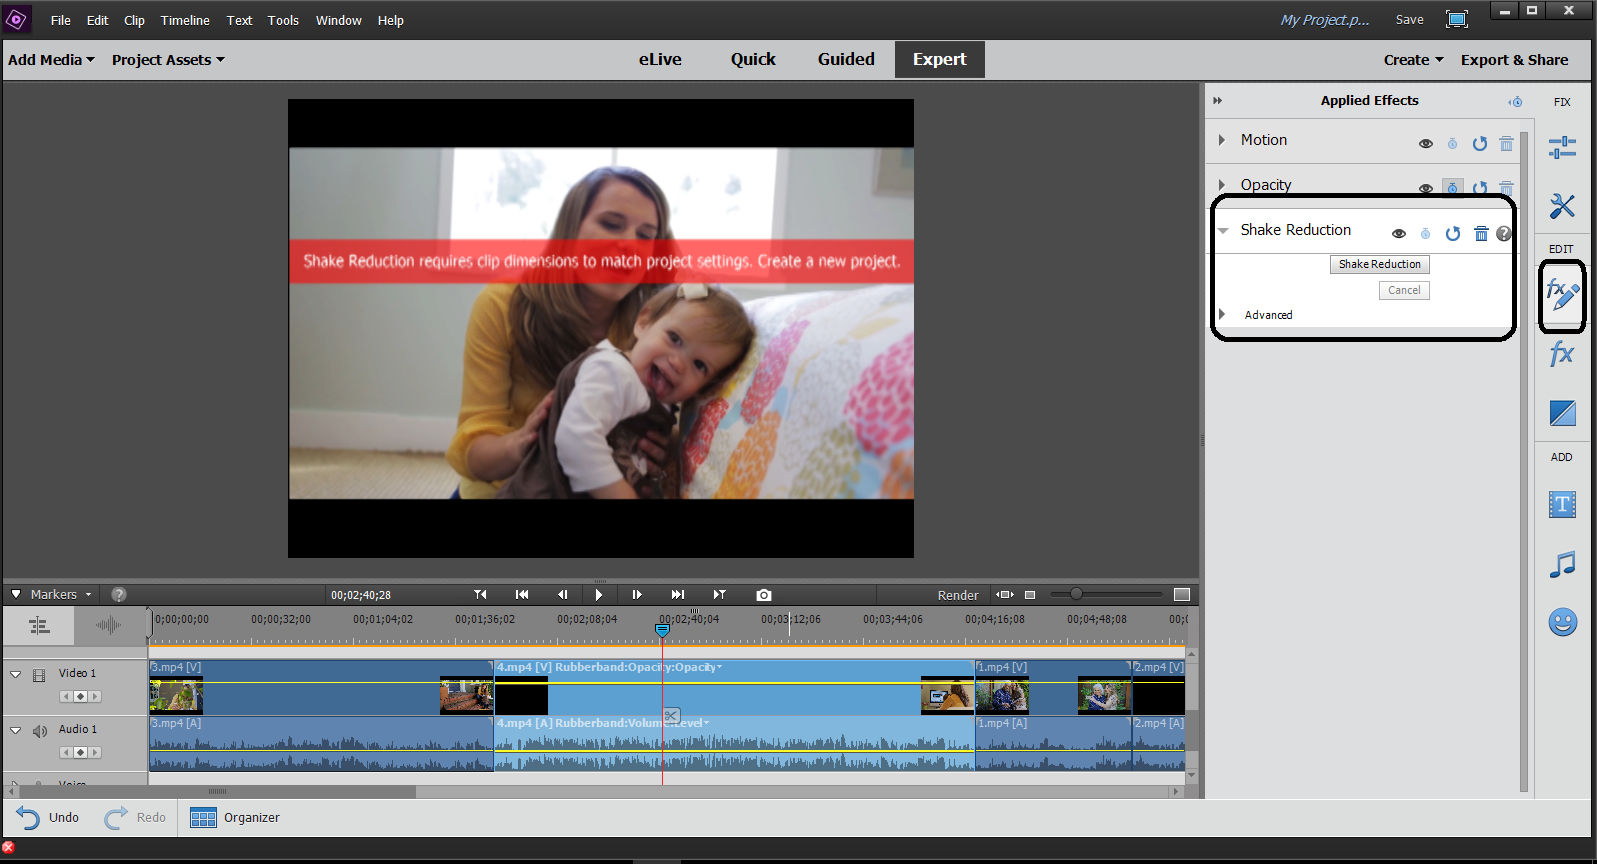Screen dimensions: 1597x864
Task: Capture a freeze frame with camera icon
Action: pos(764,595)
